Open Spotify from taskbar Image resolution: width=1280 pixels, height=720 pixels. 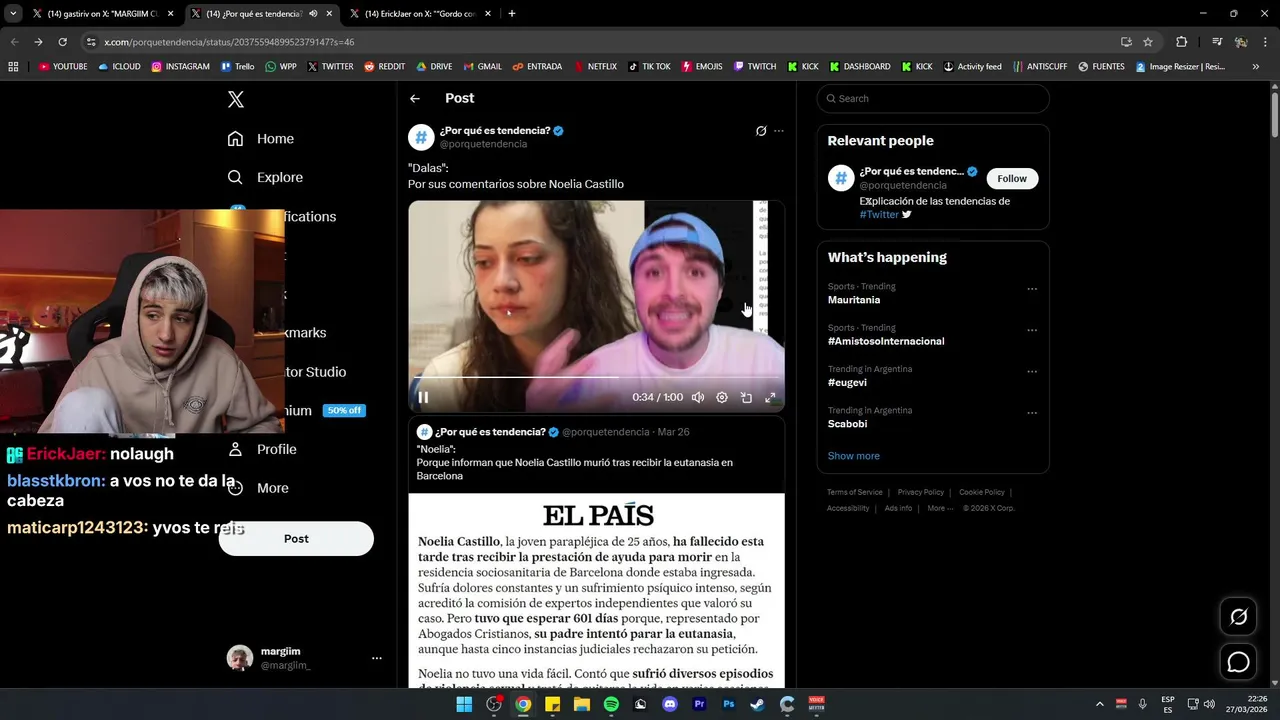pyautogui.click(x=611, y=704)
